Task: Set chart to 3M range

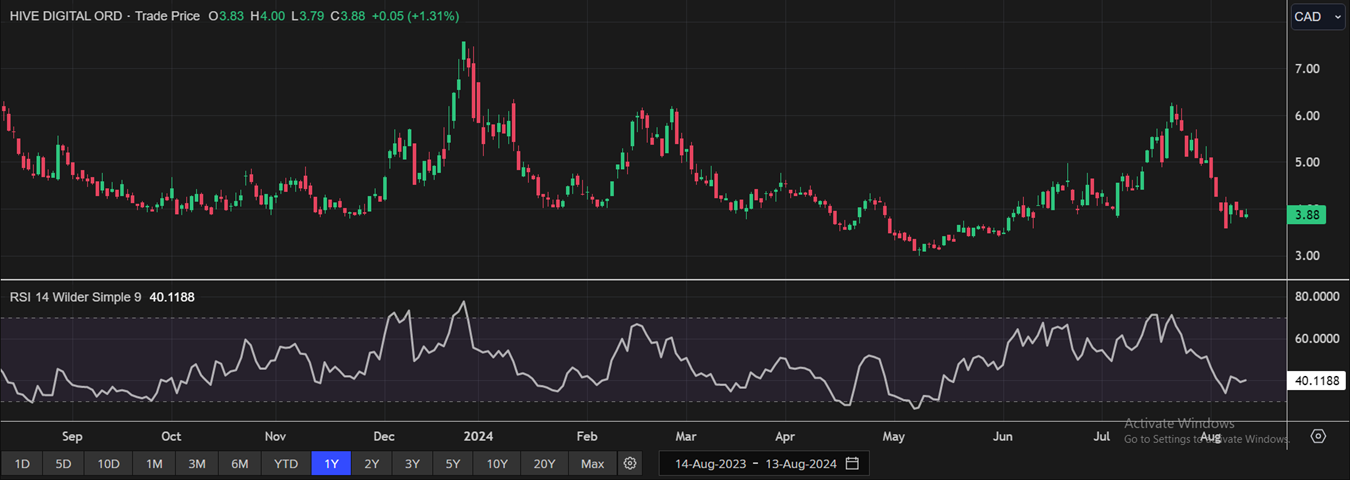Action: pos(197,463)
